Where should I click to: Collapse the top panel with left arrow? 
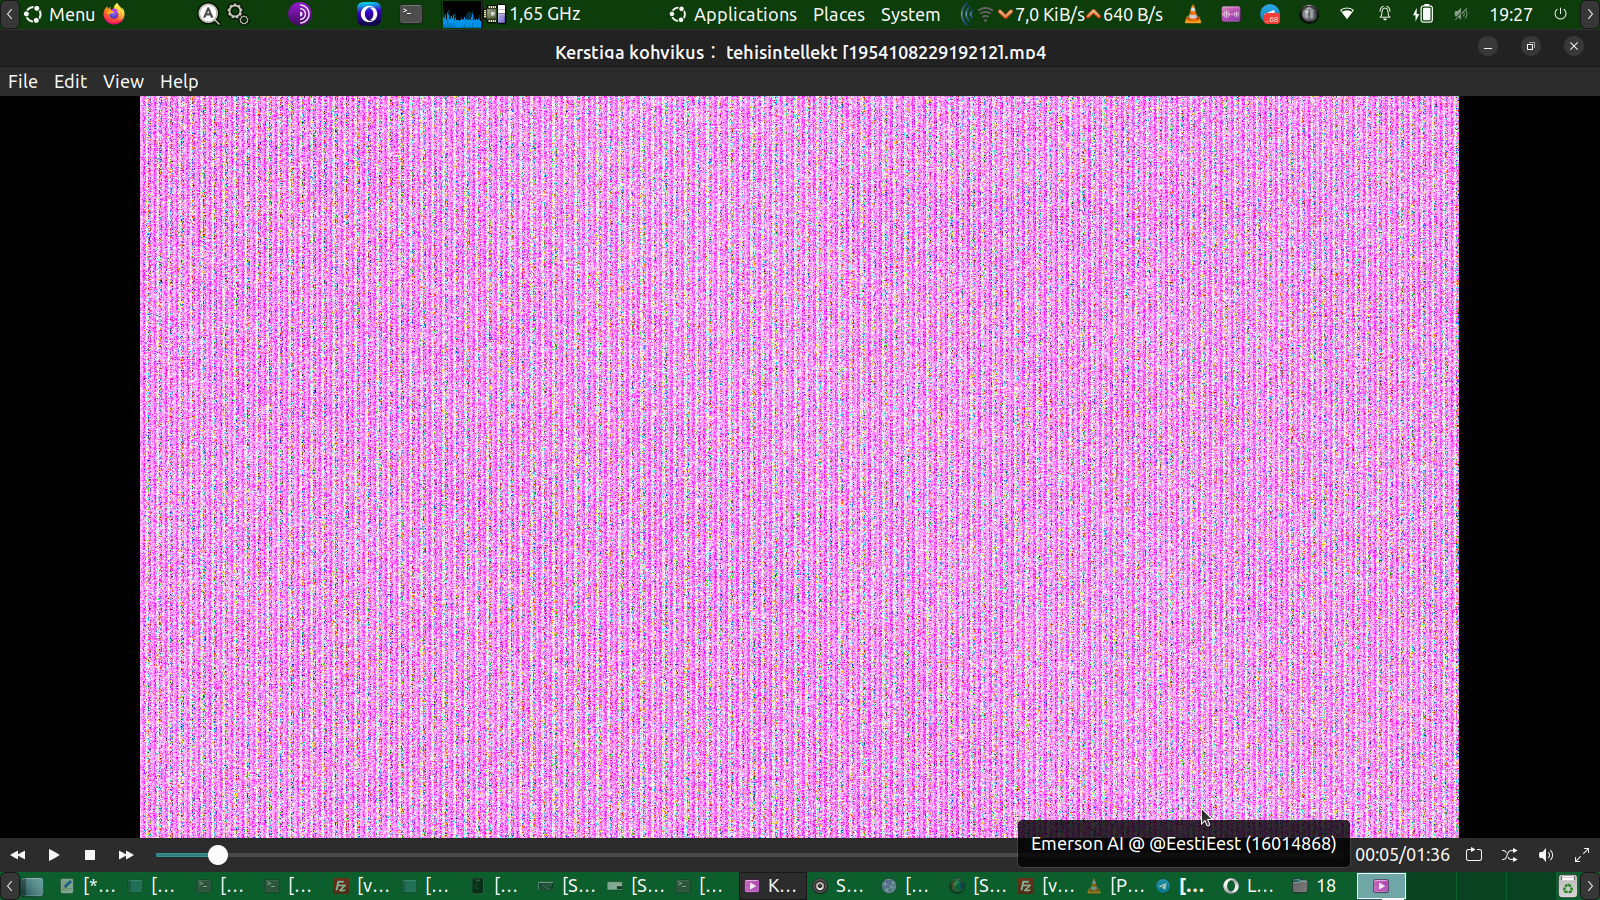(9, 14)
